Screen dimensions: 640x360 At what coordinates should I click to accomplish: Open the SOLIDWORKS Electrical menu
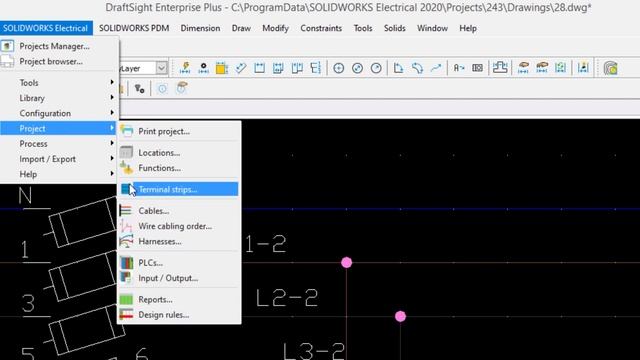pos(46,28)
